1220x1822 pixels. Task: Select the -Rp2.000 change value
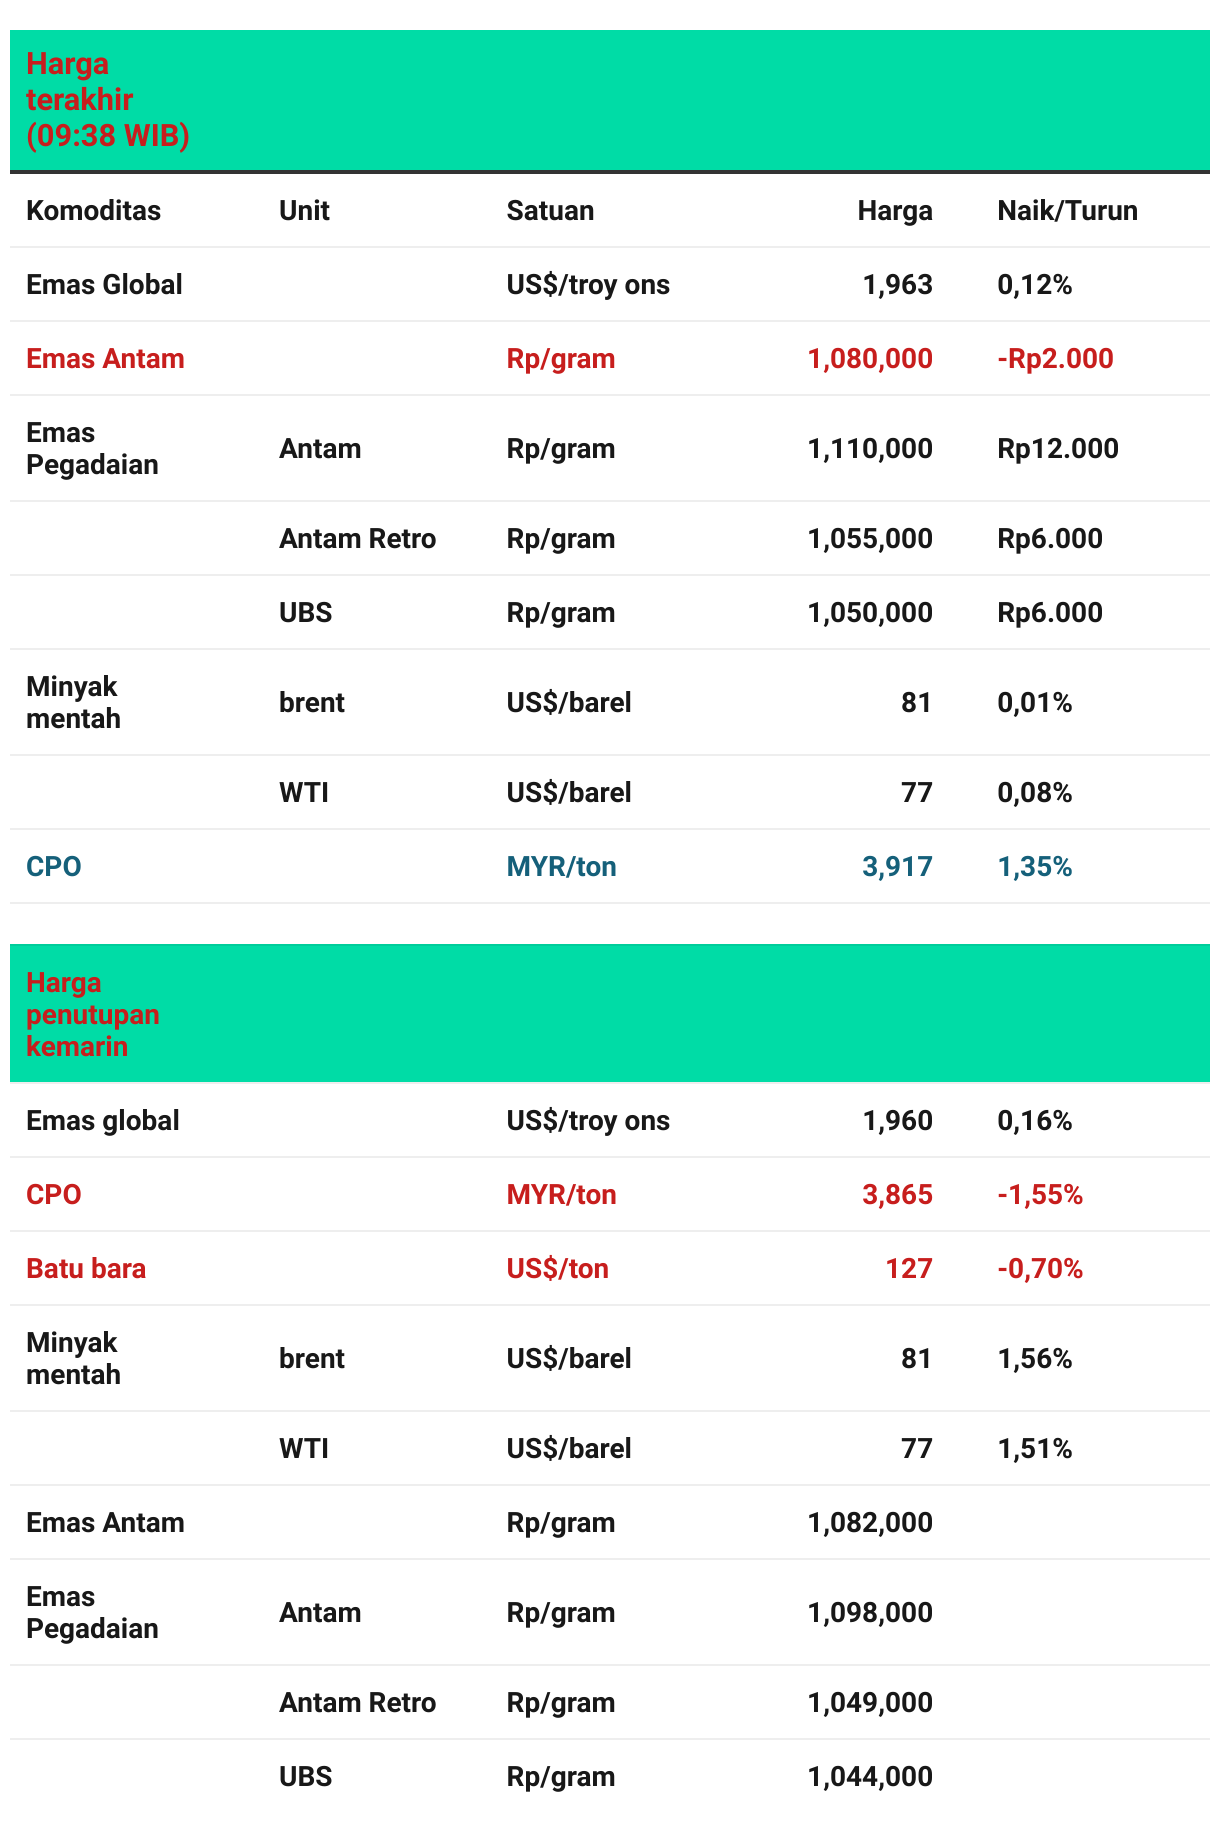pos(1055,359)
